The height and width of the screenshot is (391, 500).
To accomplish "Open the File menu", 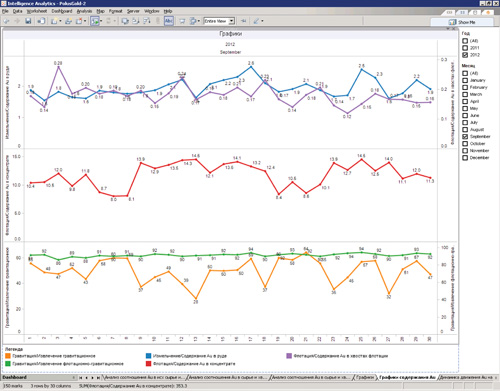I will point(5,11).
